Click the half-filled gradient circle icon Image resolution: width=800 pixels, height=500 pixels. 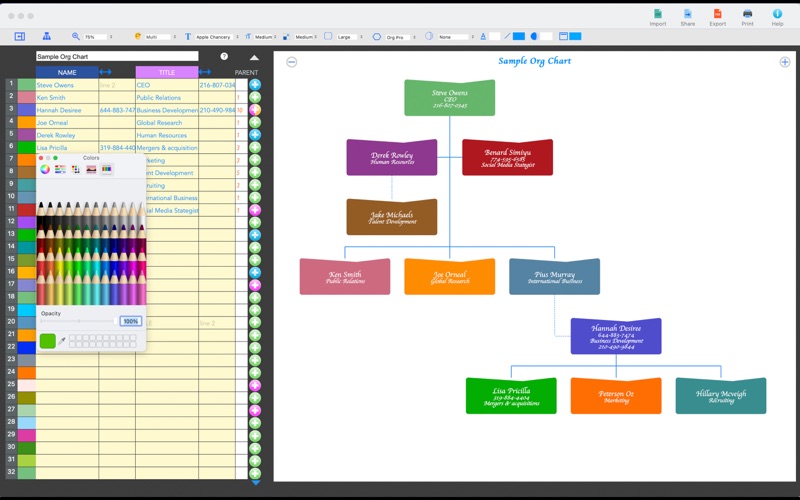[534, 36]
